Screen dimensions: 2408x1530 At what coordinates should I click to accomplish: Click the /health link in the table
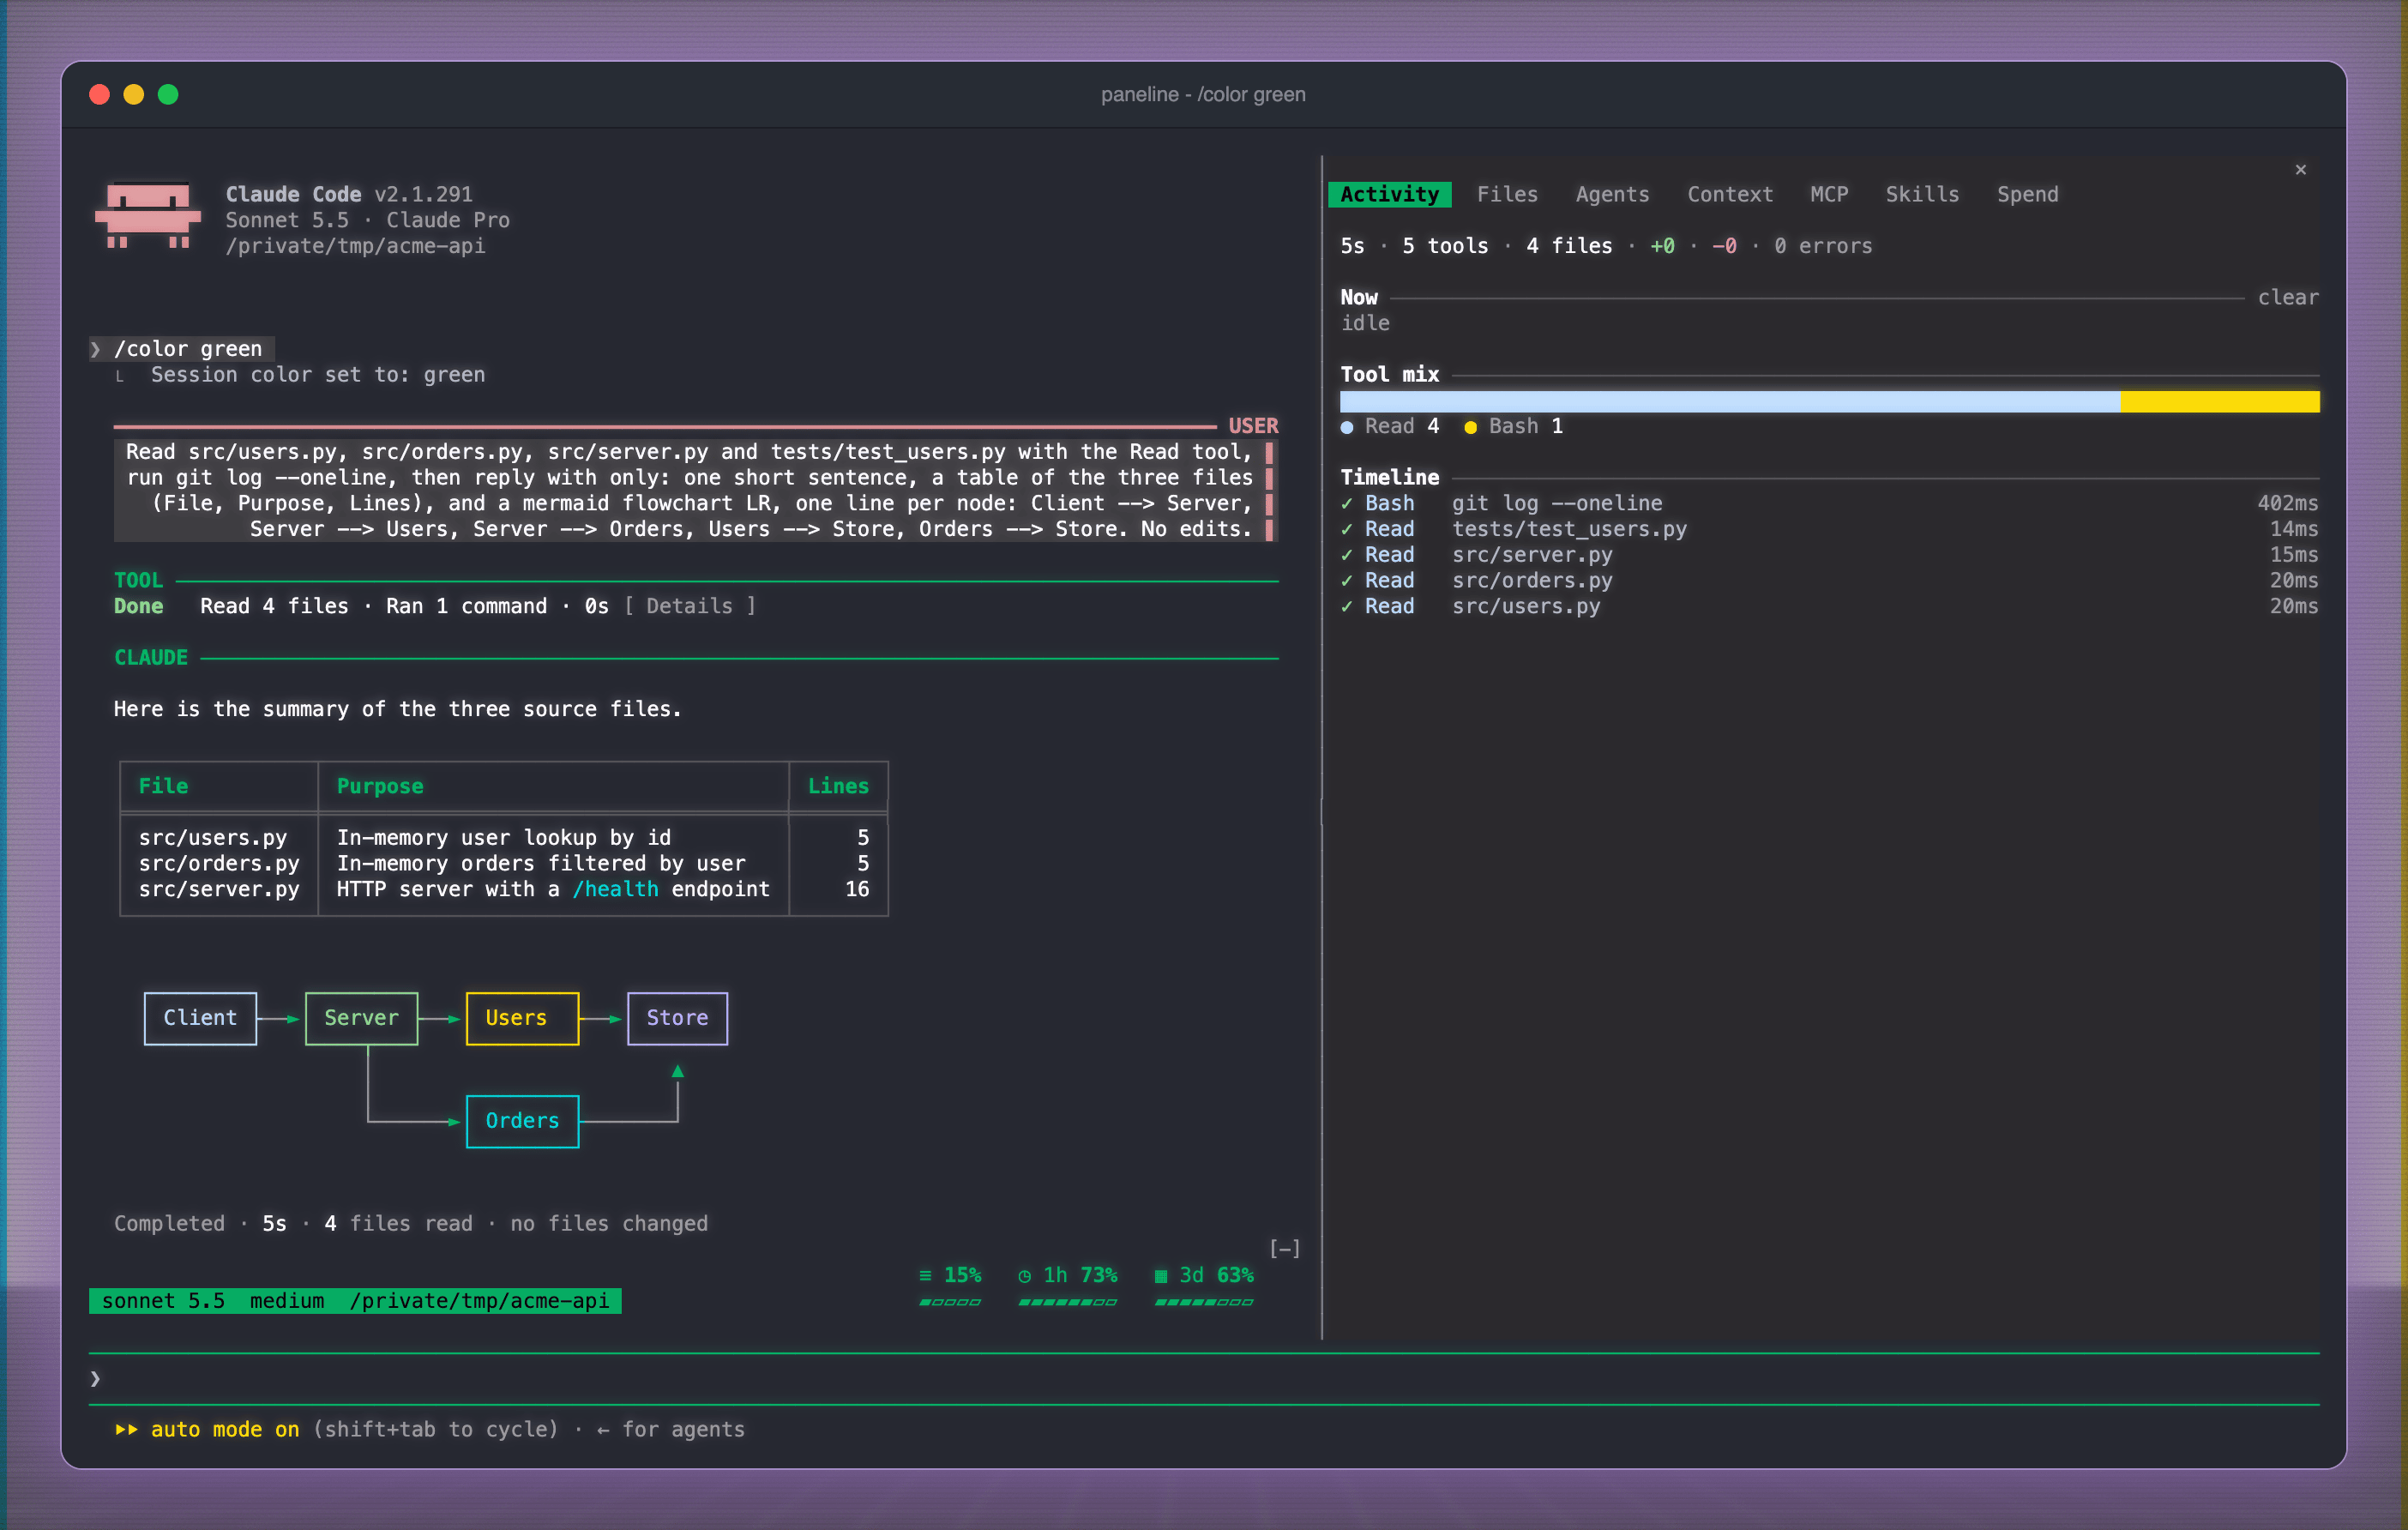(x=615, y=889)
